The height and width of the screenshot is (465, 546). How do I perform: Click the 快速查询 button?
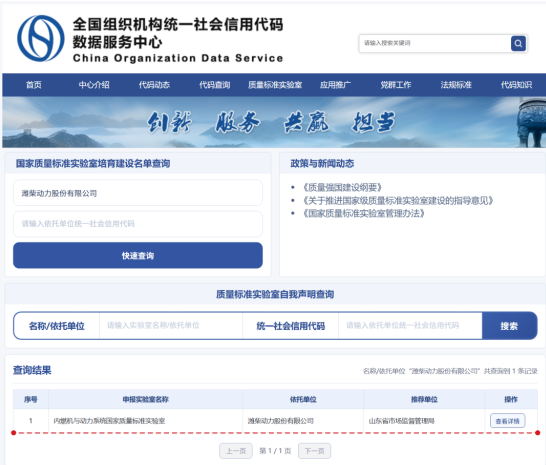[x=138, y=255]
